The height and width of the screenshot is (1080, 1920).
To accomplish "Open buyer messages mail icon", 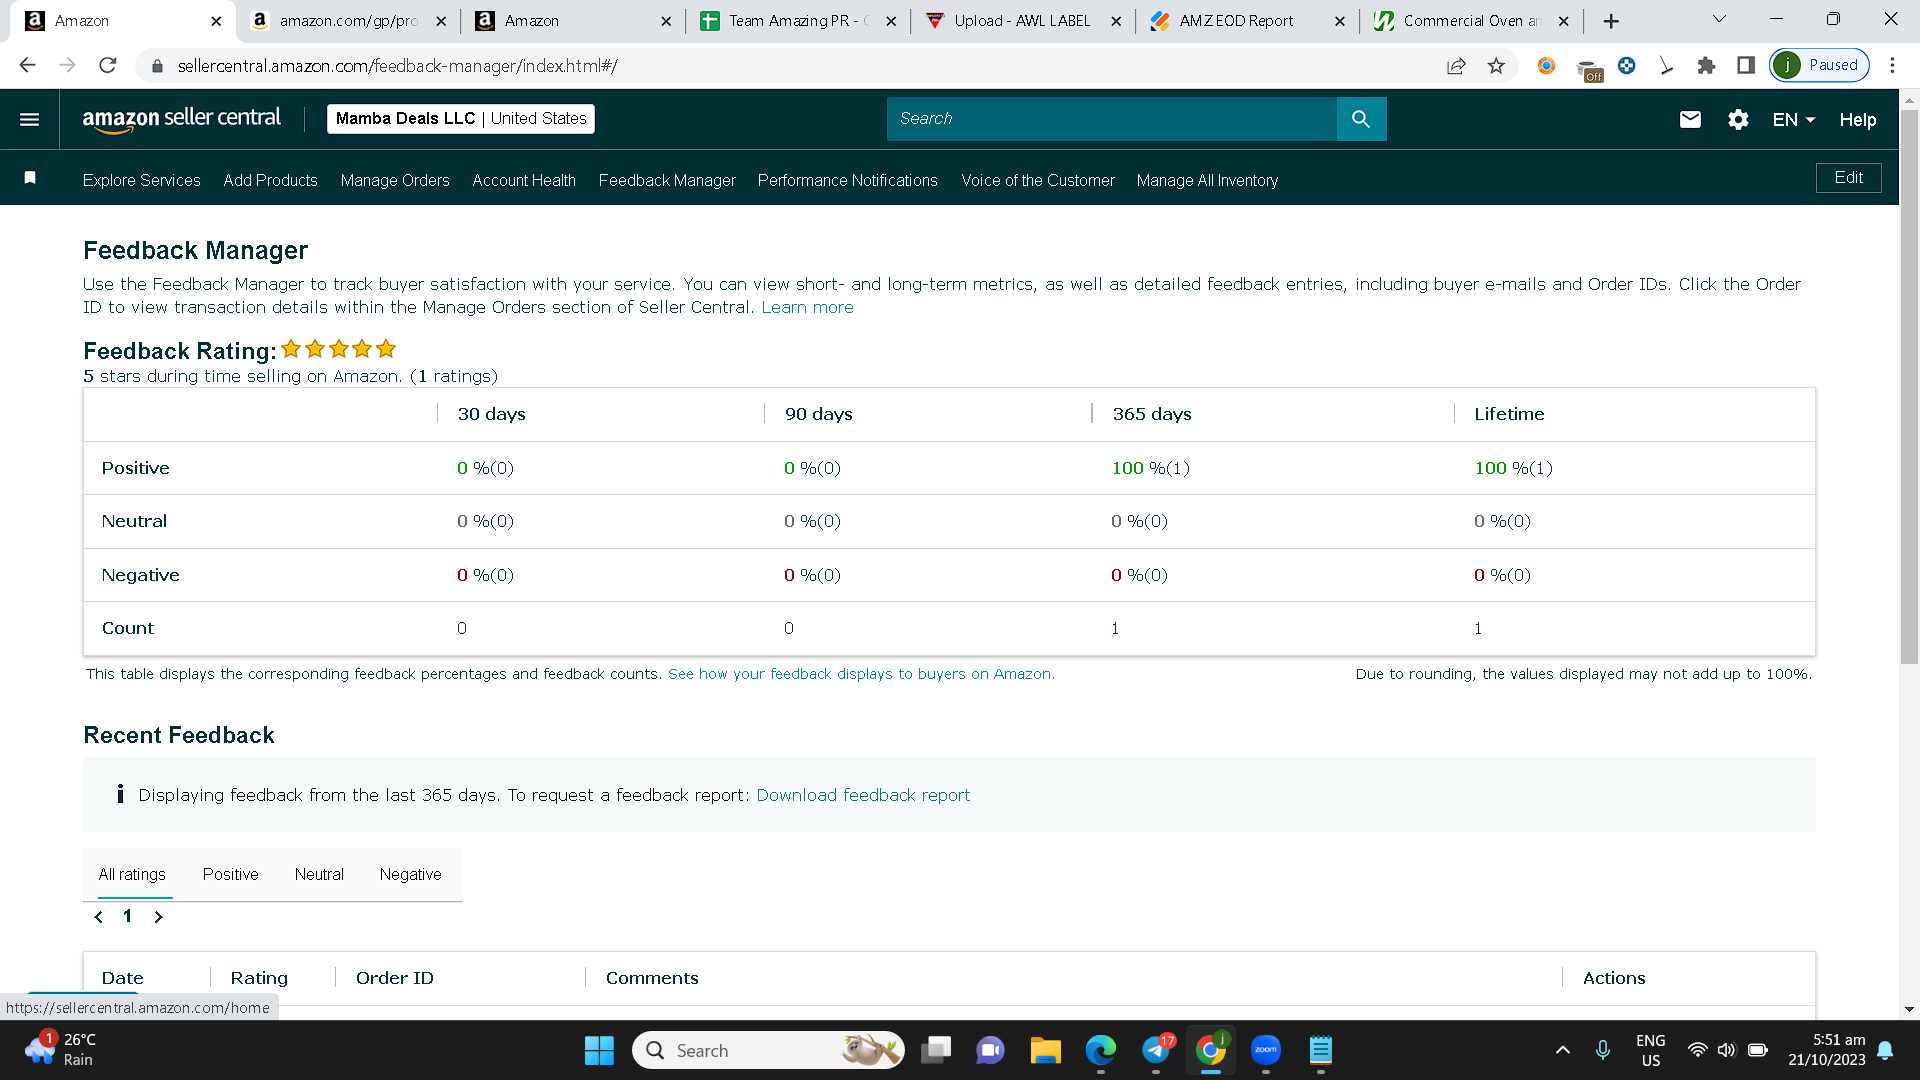I will pos(1690,120).
